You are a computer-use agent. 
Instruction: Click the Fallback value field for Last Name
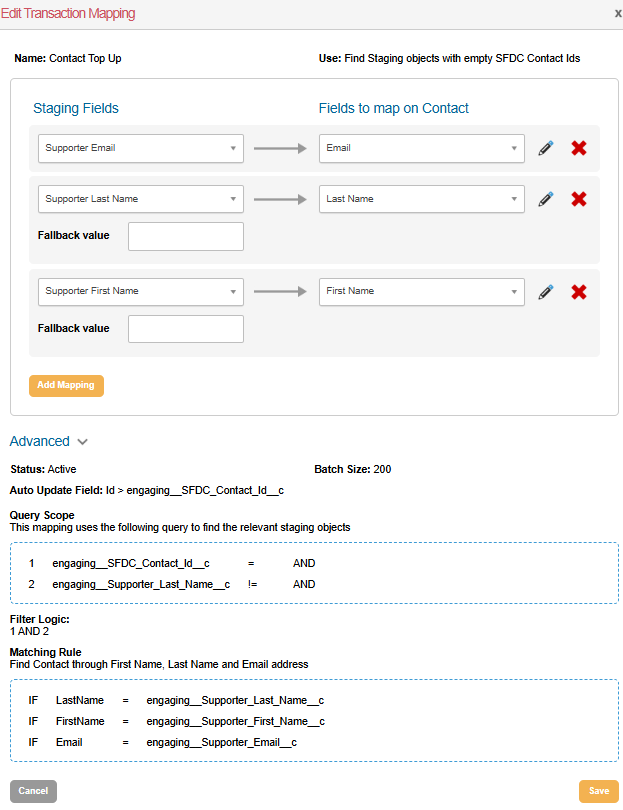[x=185, y=235]
